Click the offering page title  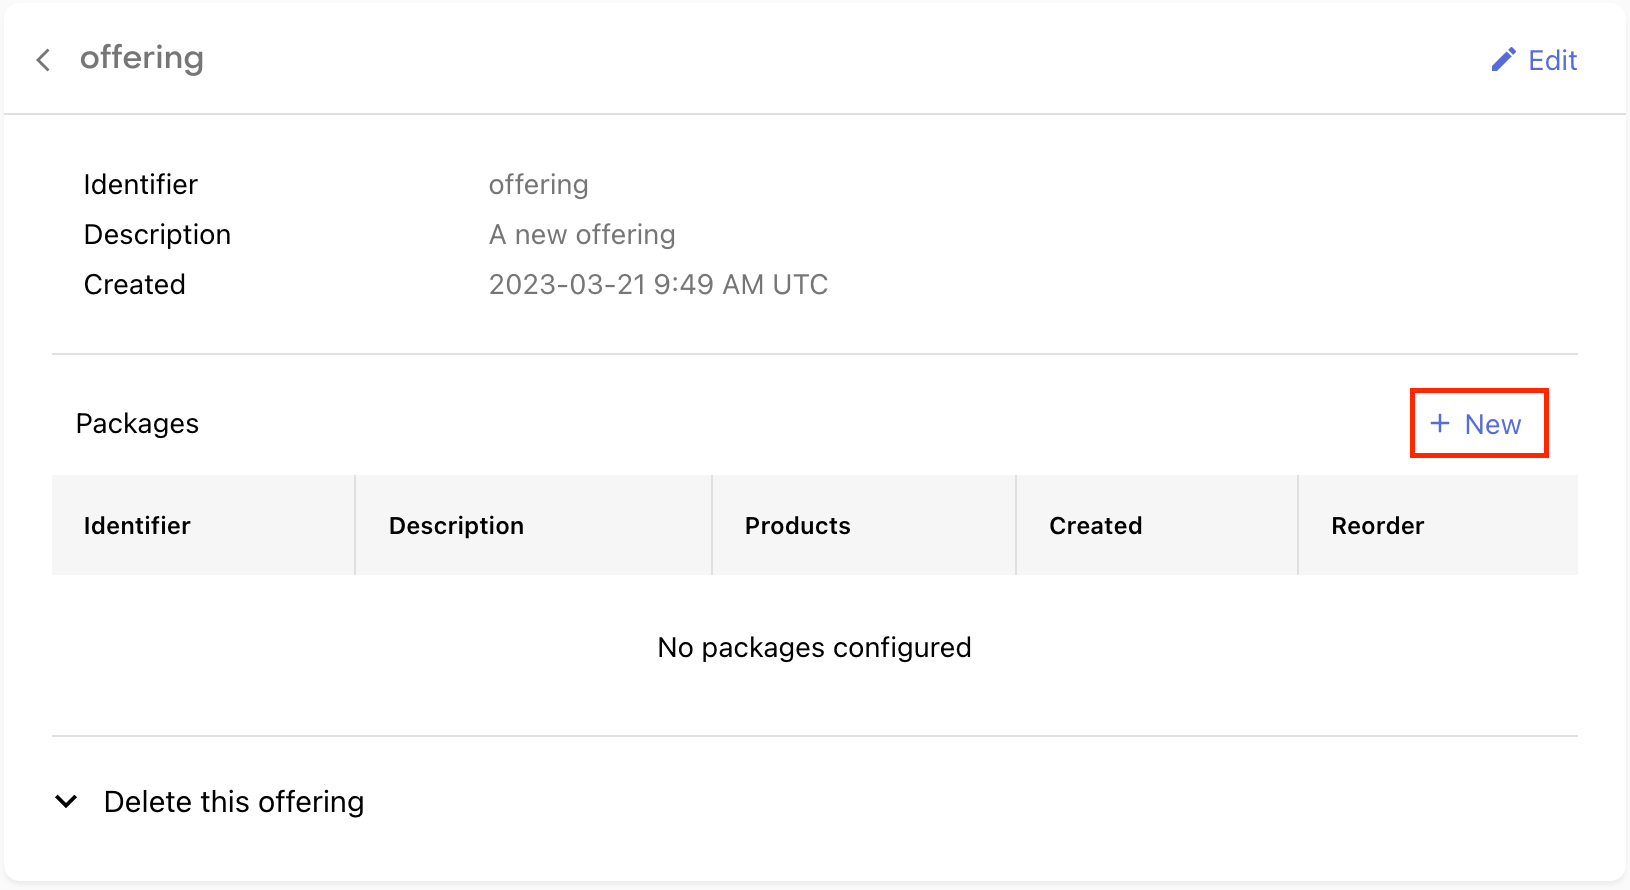(x=142, y=58)
